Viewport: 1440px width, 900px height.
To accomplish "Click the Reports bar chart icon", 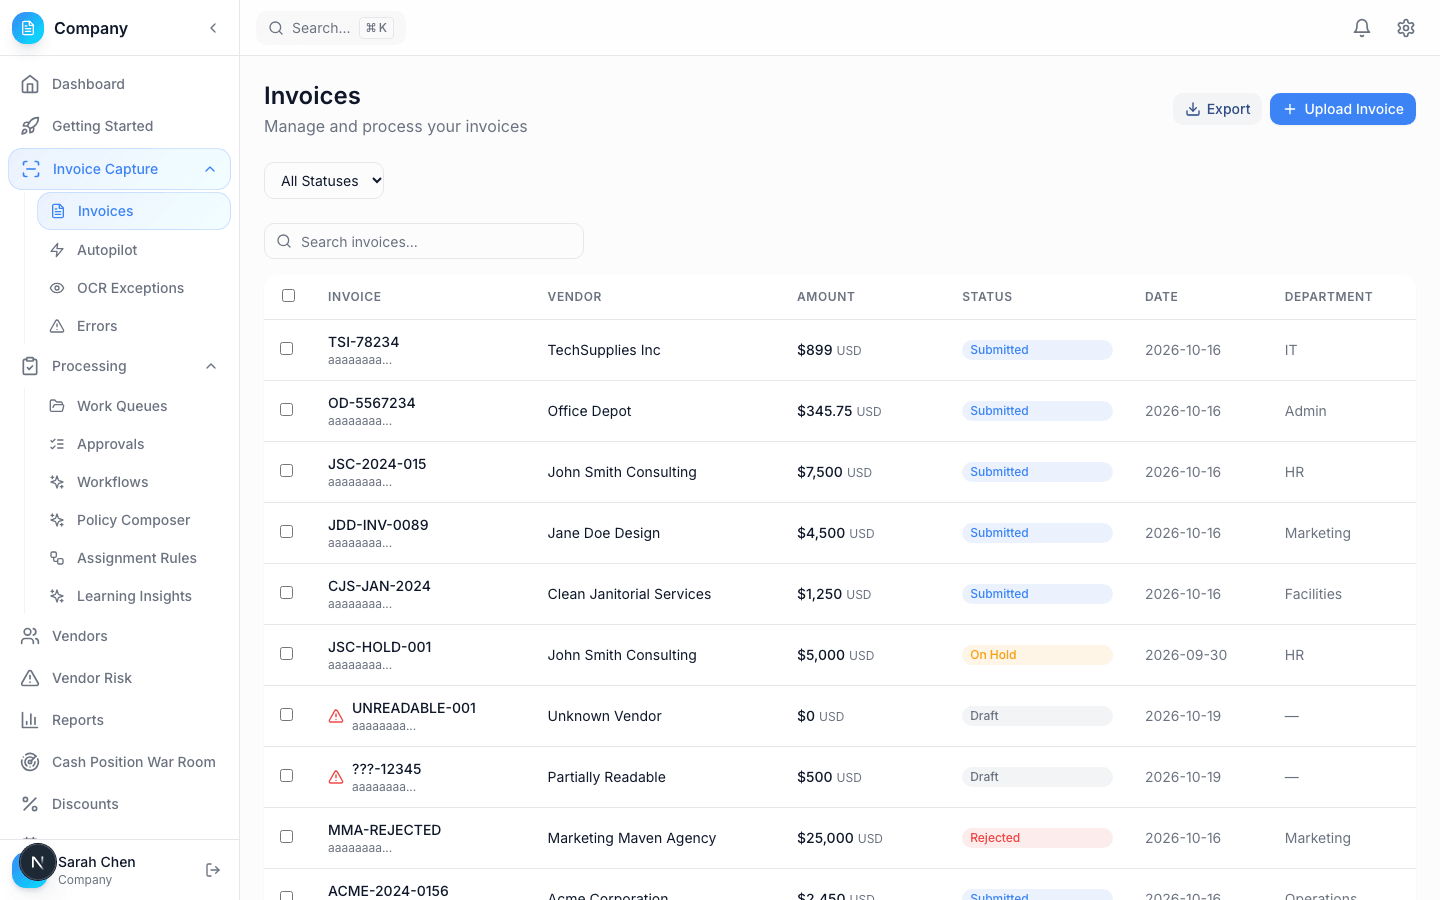I will pos(30,720).
